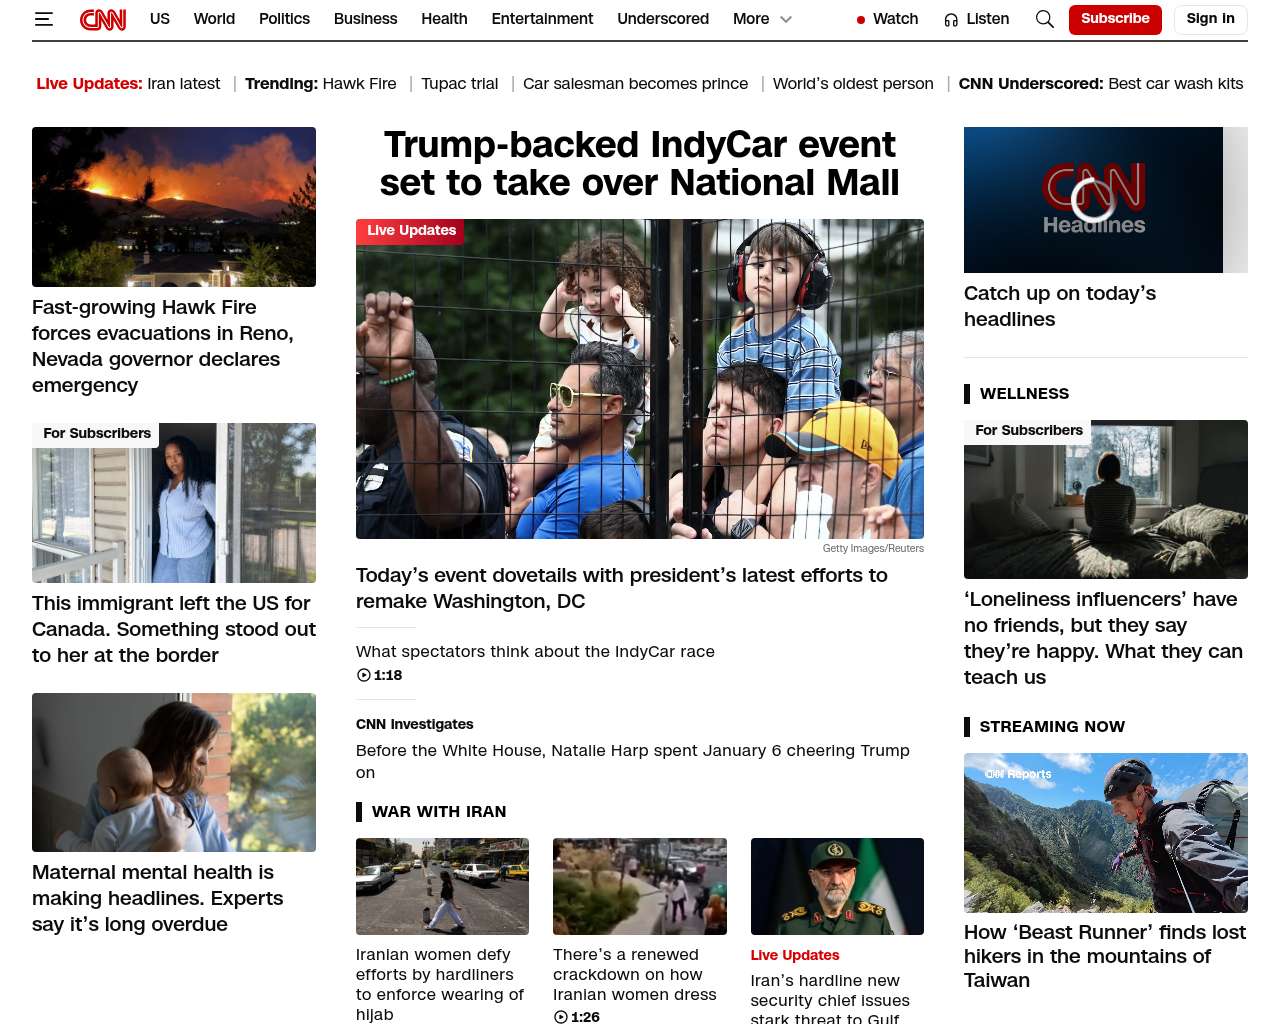The image size is (1280, 1024).
Task: Read the president's Washington DC remake story
Action: click(622, 588)
